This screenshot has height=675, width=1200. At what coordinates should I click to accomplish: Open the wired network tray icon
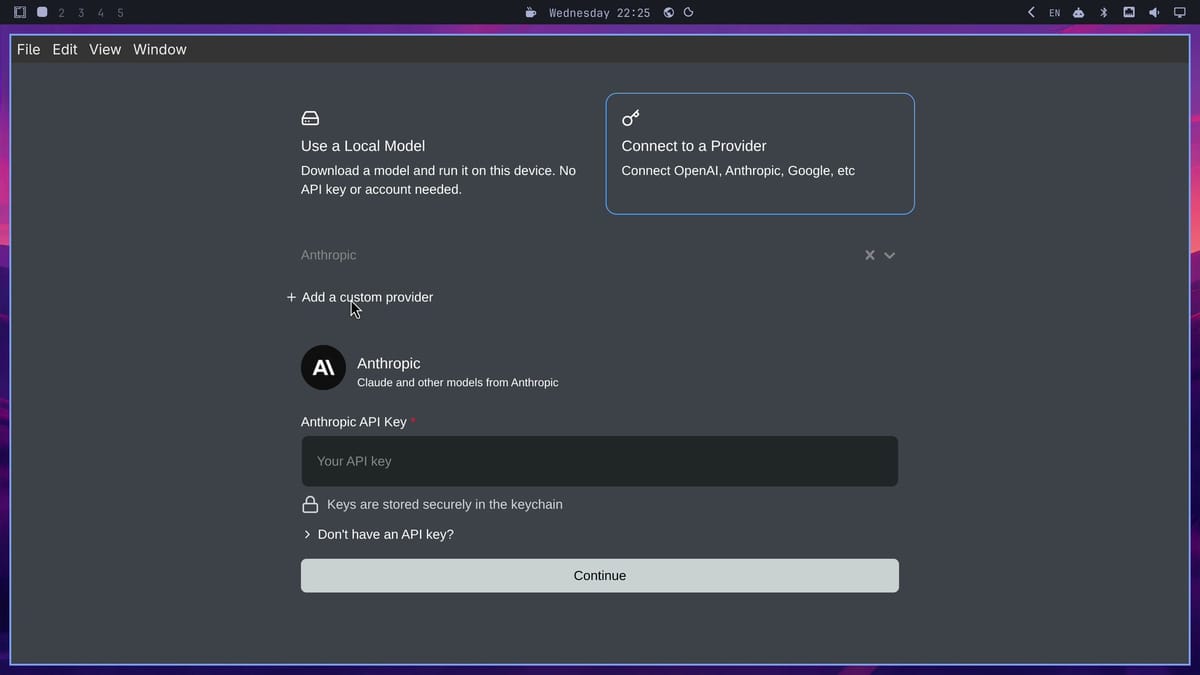(1129, 13)
